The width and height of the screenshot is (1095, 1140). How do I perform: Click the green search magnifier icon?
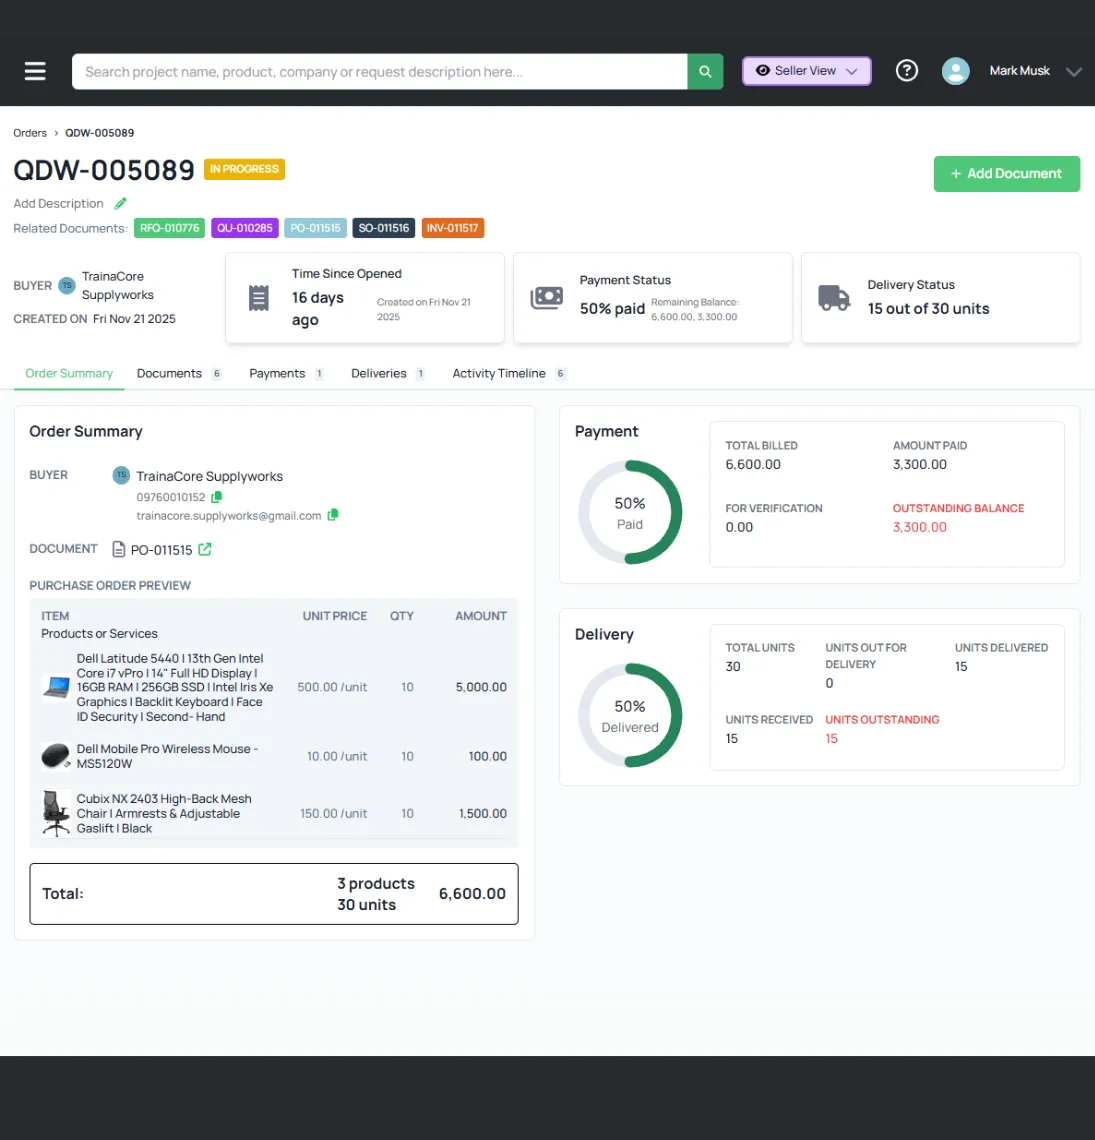click(705, 71)
